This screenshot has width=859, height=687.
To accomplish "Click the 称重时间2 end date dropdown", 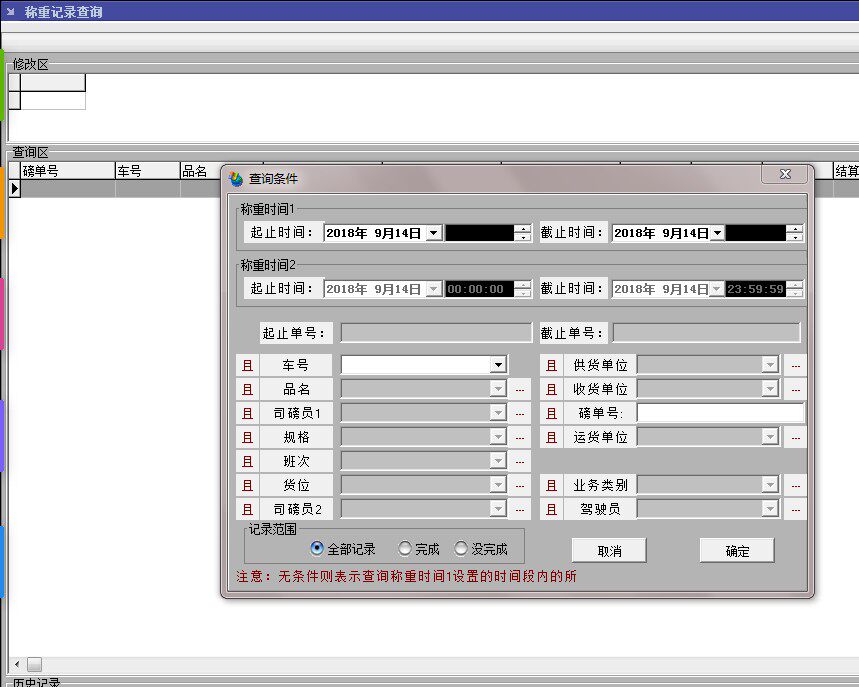I will point(717,289).
